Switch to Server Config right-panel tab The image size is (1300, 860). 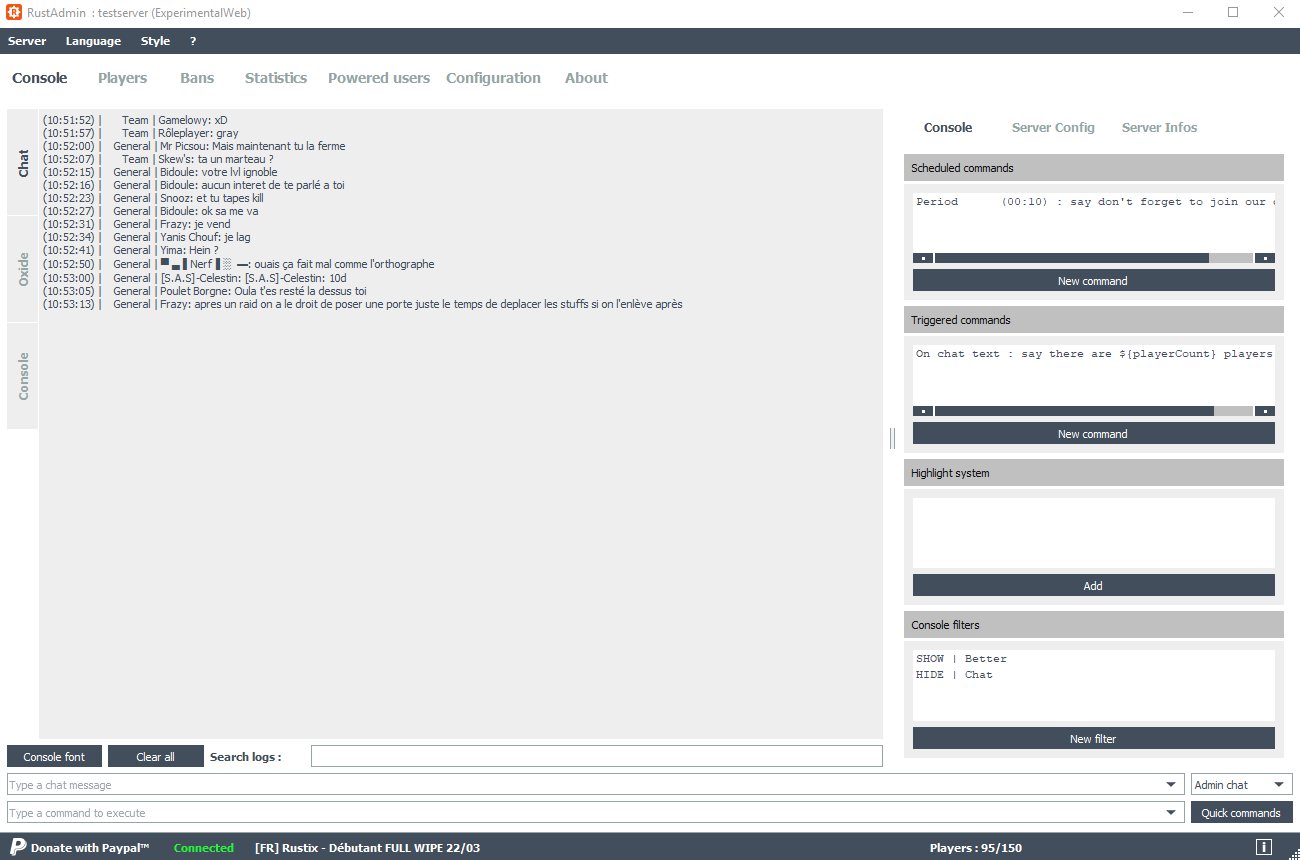point(1053,127)
